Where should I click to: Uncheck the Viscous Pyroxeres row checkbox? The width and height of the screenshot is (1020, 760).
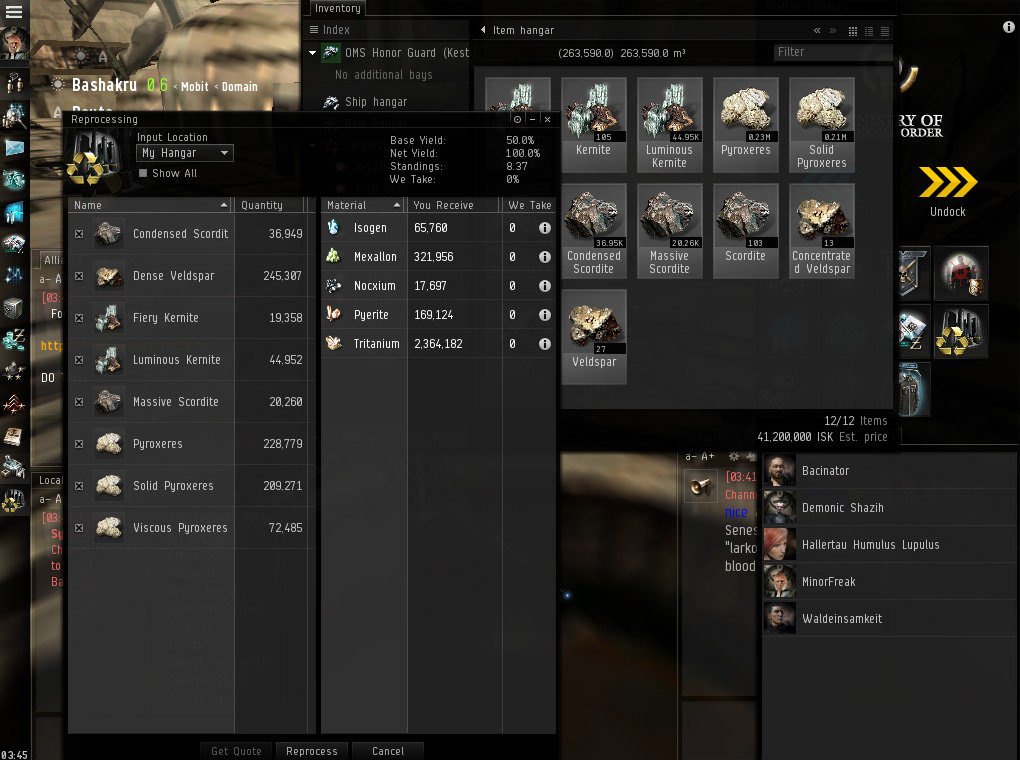[x=79, y=528]
